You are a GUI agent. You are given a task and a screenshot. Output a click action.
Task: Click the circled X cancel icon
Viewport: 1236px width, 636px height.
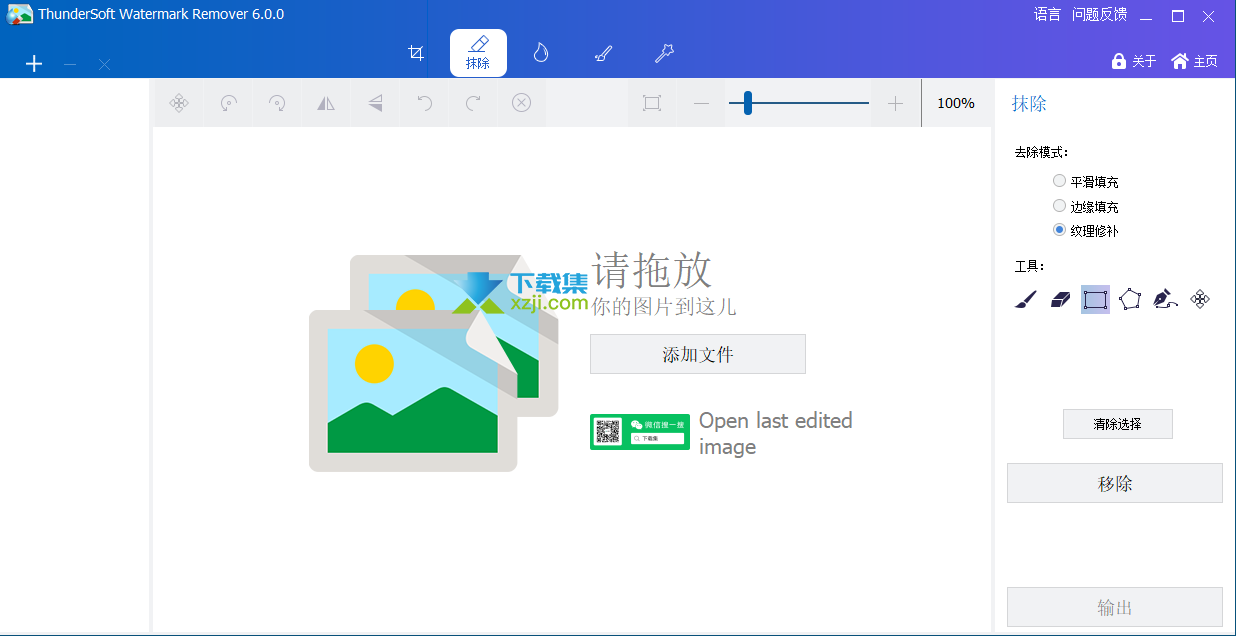521,103
